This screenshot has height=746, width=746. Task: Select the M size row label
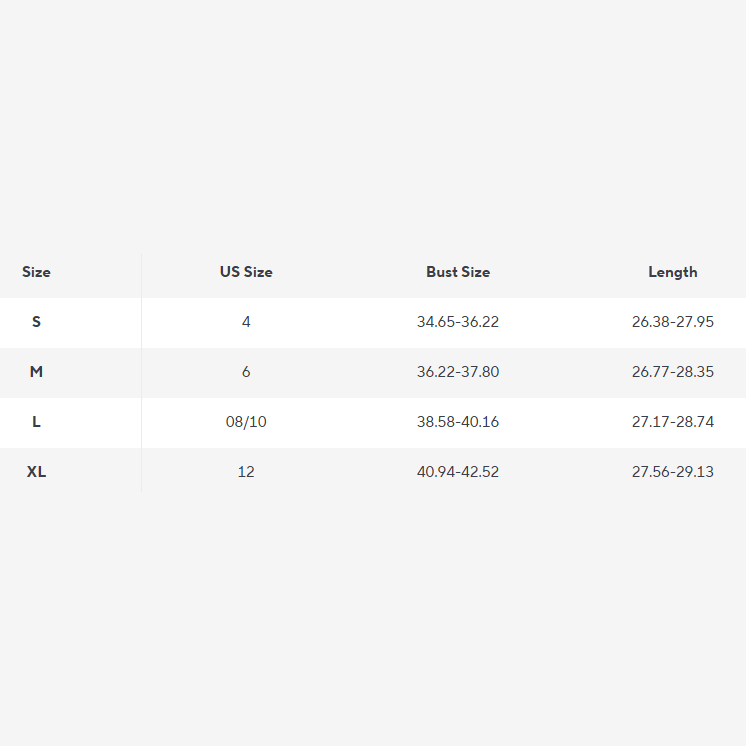(x=36, y=372)
